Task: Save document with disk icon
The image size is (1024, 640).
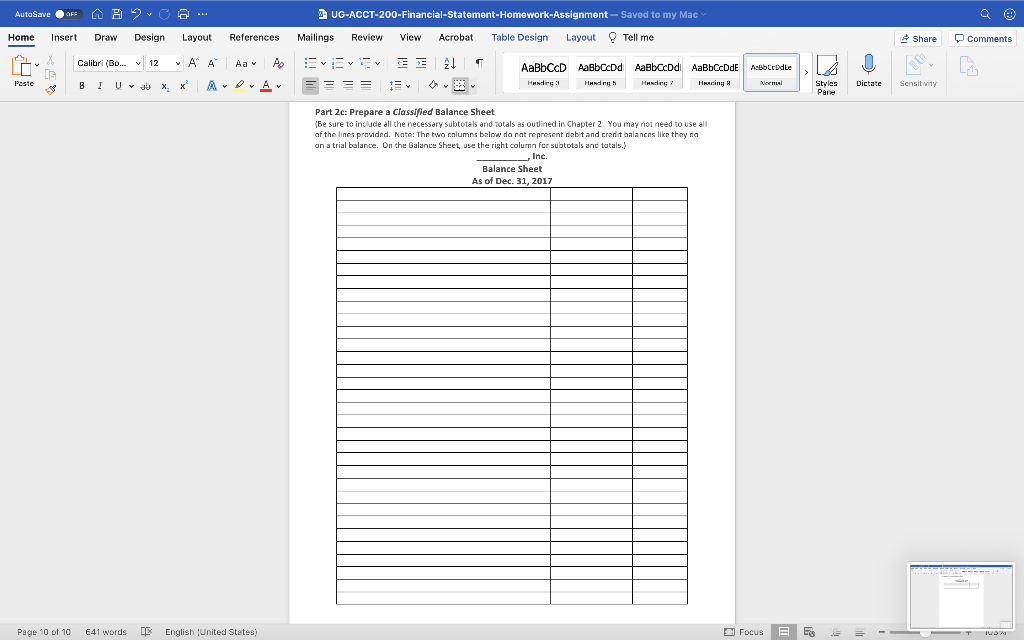Action: click(x=117, y=14)
